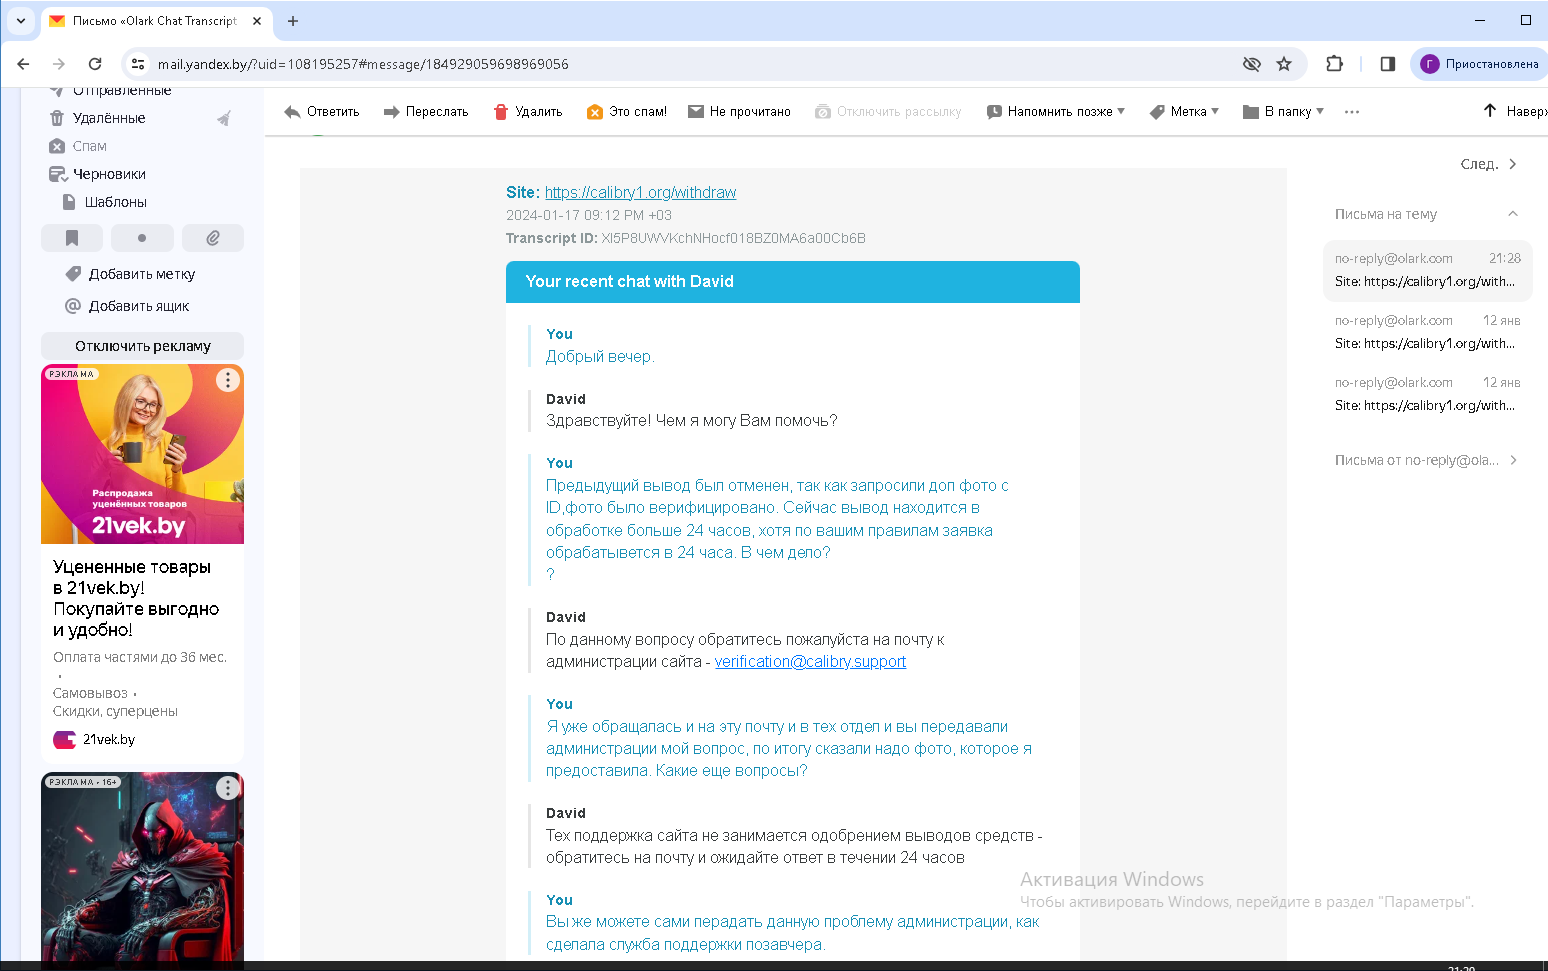Screen dimensions: 1548x971
Task: Open the Напомнить позже dropdown
Action: (x=1055, y=112)
